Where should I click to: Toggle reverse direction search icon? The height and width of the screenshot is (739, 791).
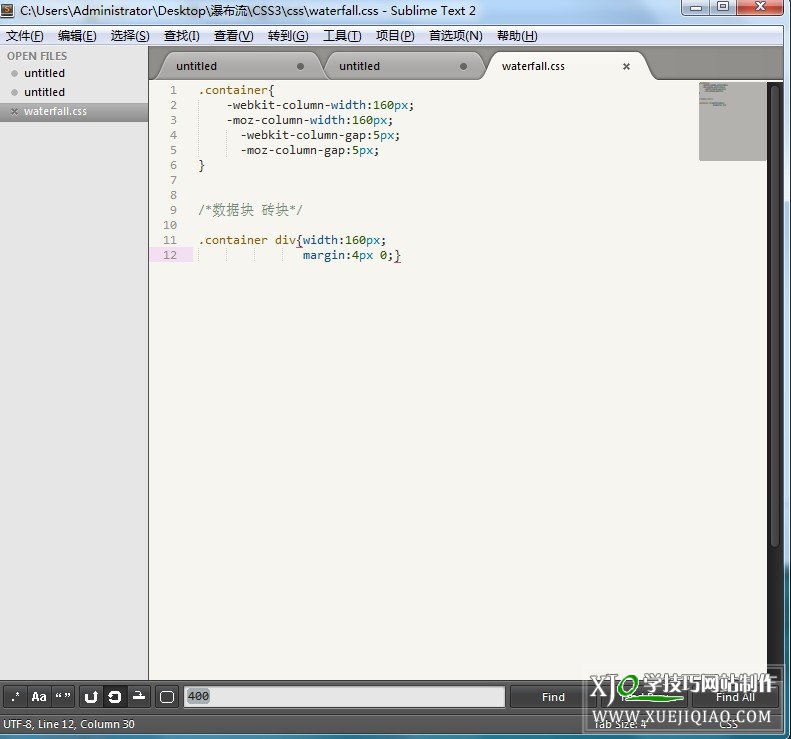(x=91, y=697)
